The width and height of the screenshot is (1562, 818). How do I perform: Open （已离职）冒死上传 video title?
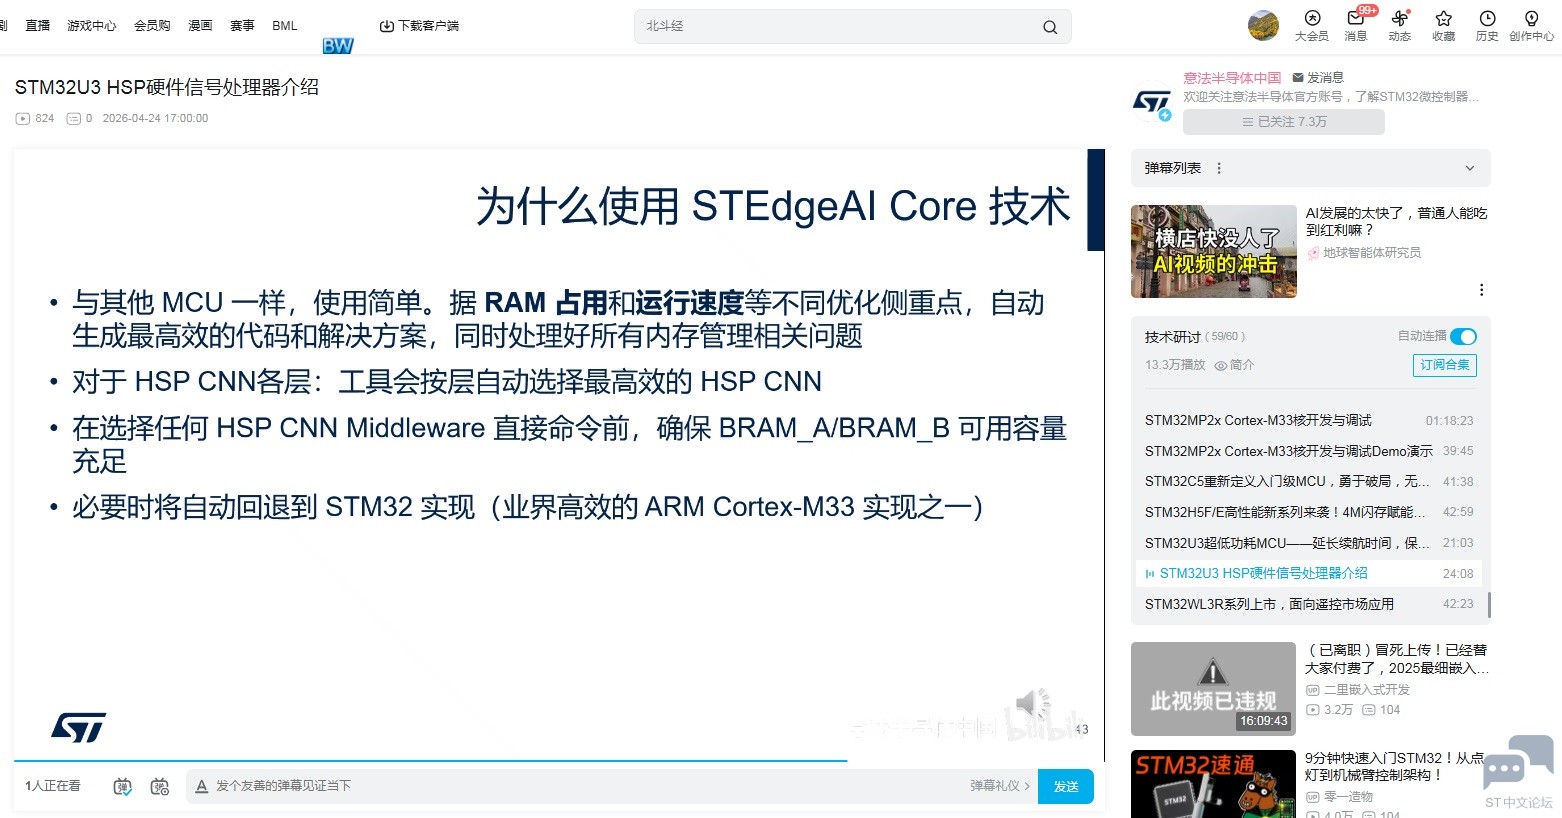click(1396, 659)
